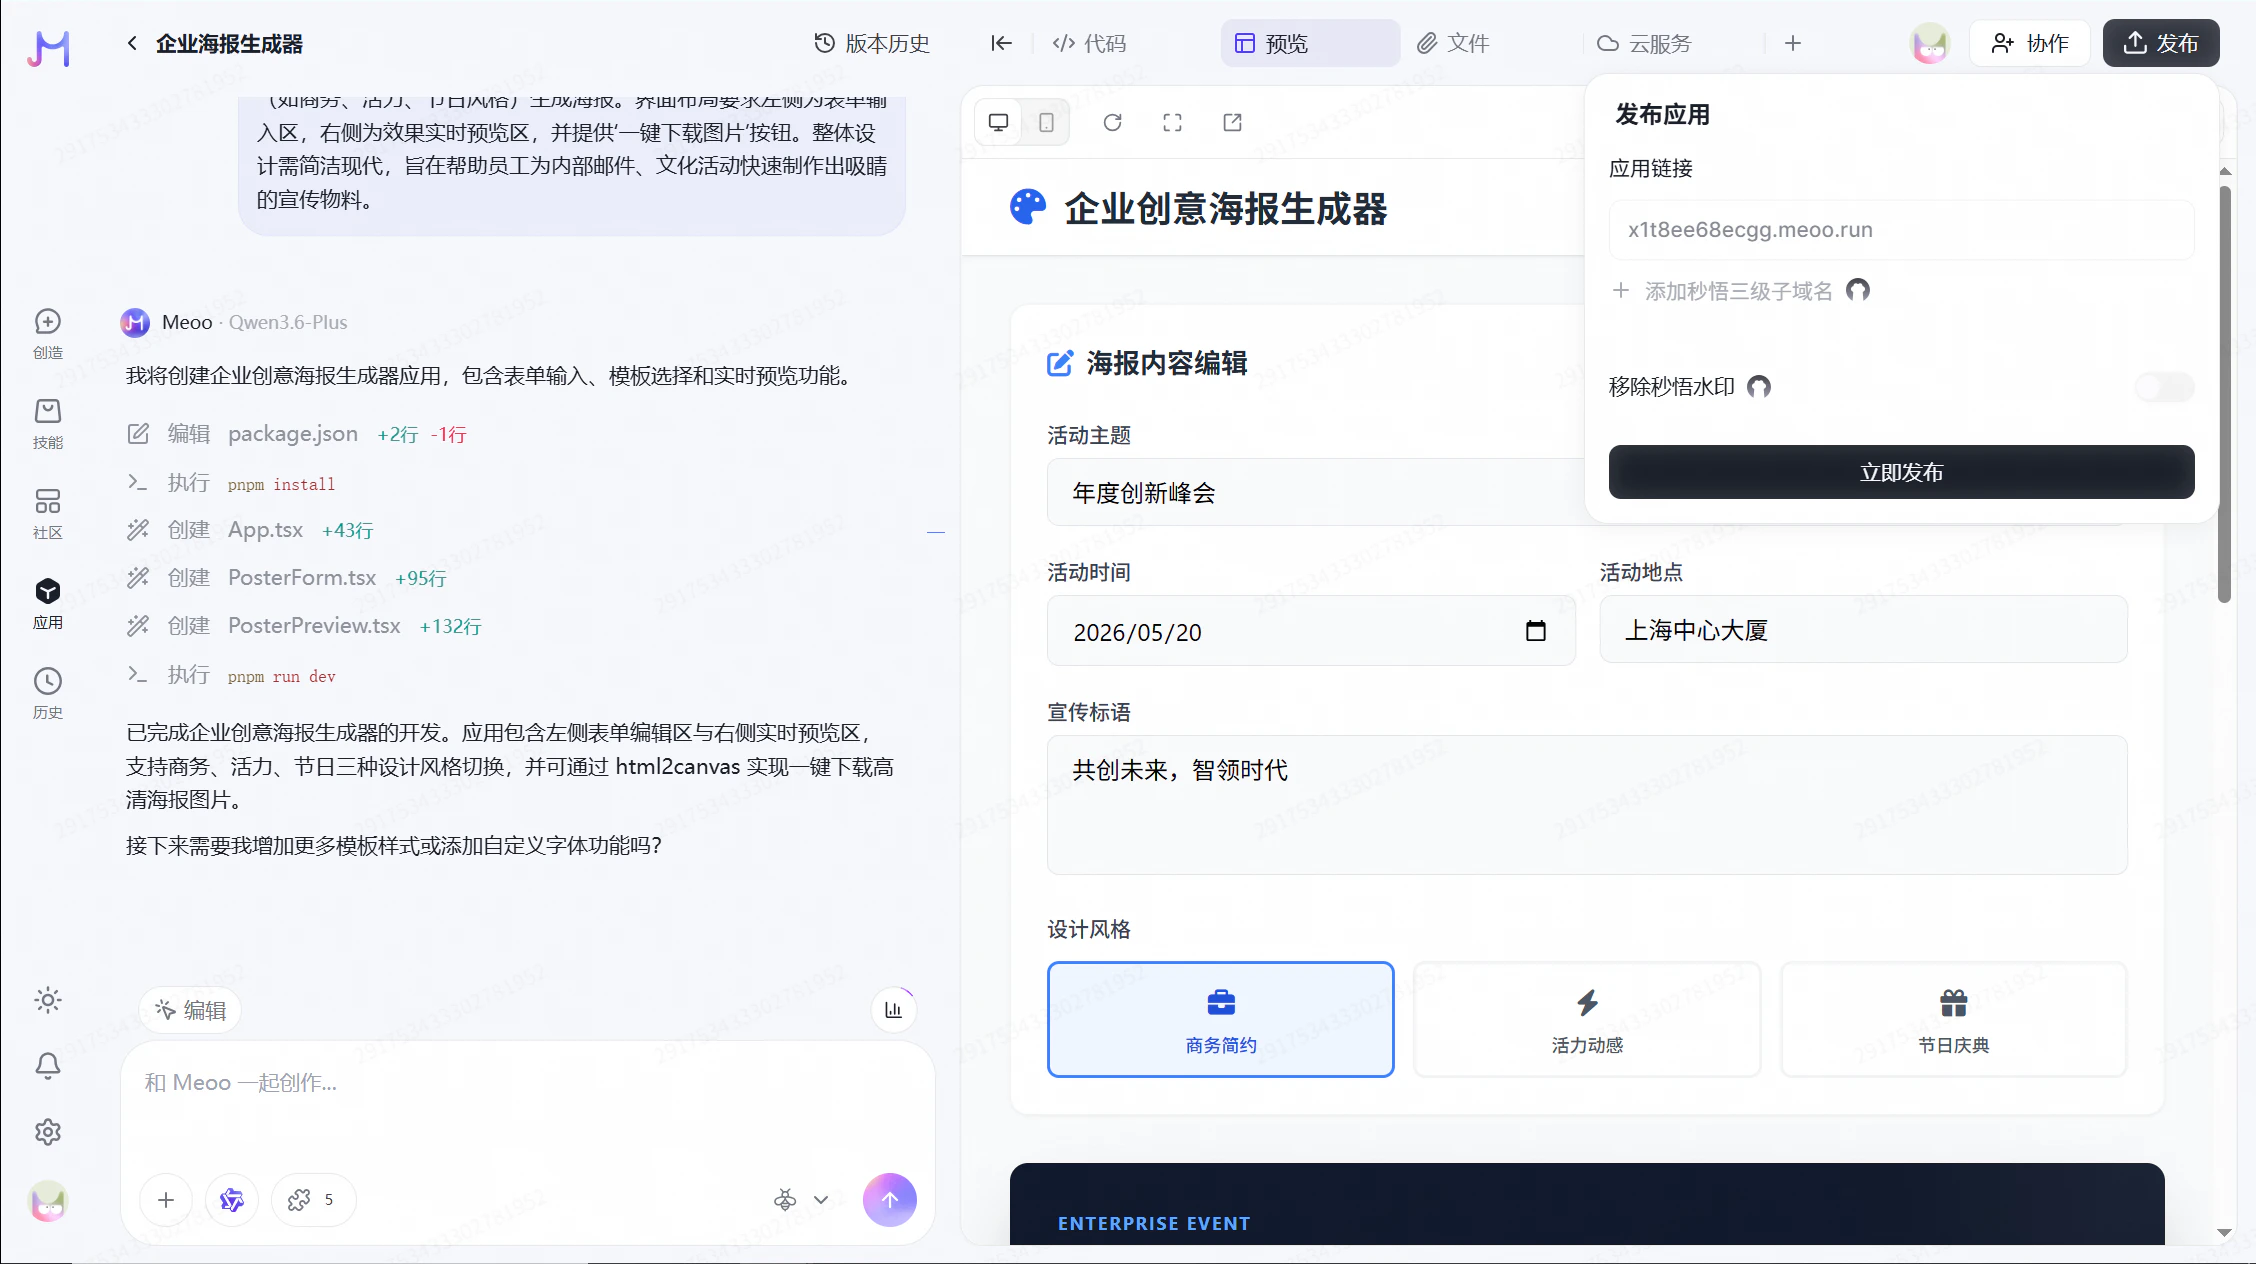Image resolution: width=2256 pixels, height=1264 pixels.
Task: Go back from 企业海报生成器
Action: point(132,43)
